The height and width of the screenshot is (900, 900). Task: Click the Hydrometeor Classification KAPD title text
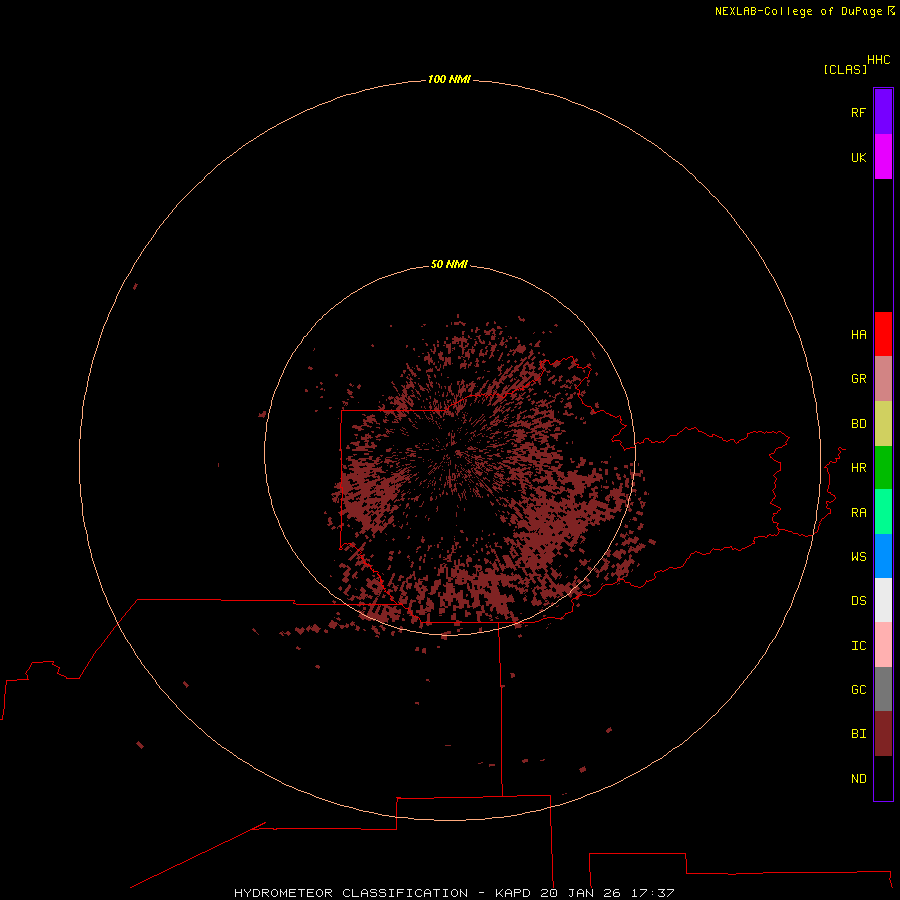[x=453, y=893]
